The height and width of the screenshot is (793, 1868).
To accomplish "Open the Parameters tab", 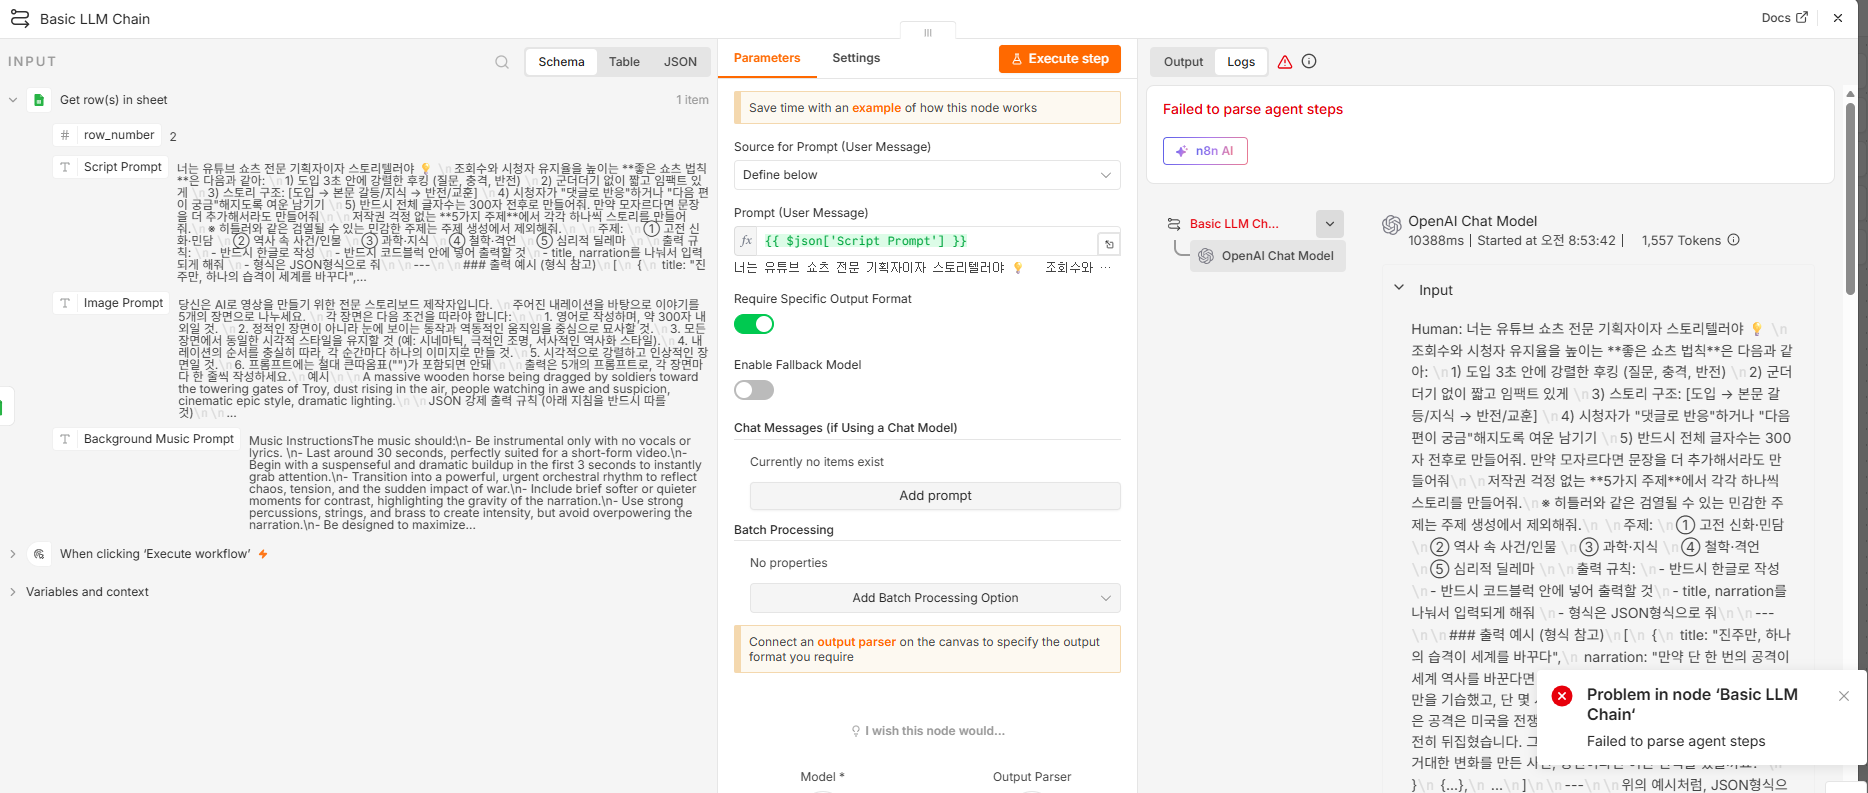I will [x=767, y=58].
